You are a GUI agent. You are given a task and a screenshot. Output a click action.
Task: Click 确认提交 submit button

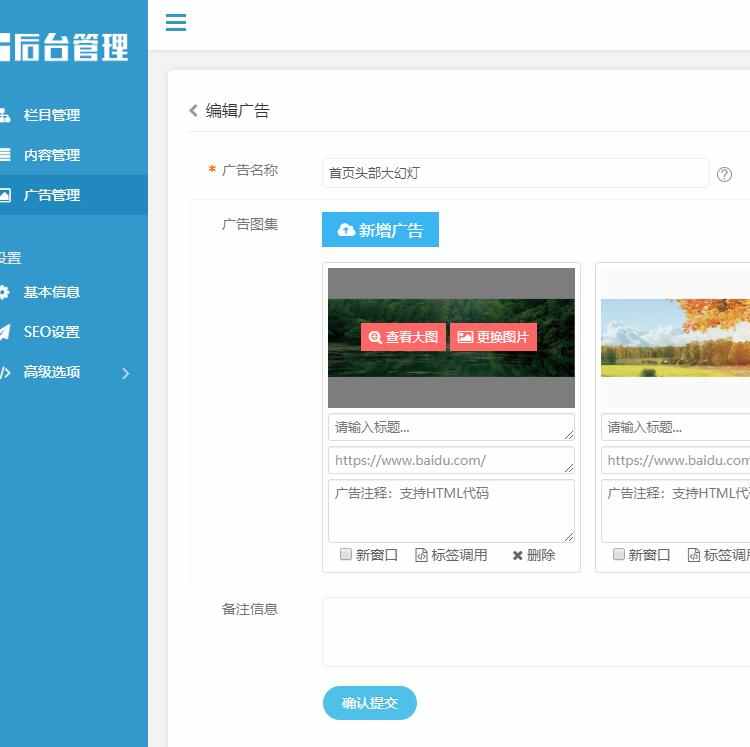tap(370, 703)
